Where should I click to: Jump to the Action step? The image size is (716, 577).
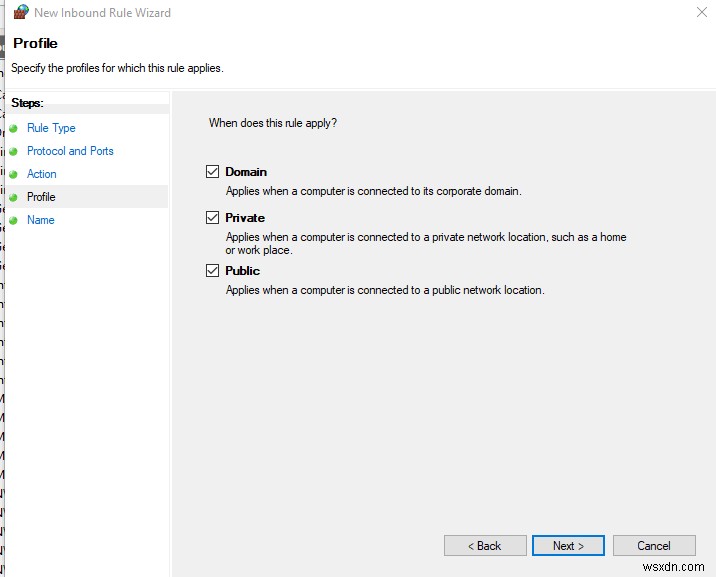[42, 174]
